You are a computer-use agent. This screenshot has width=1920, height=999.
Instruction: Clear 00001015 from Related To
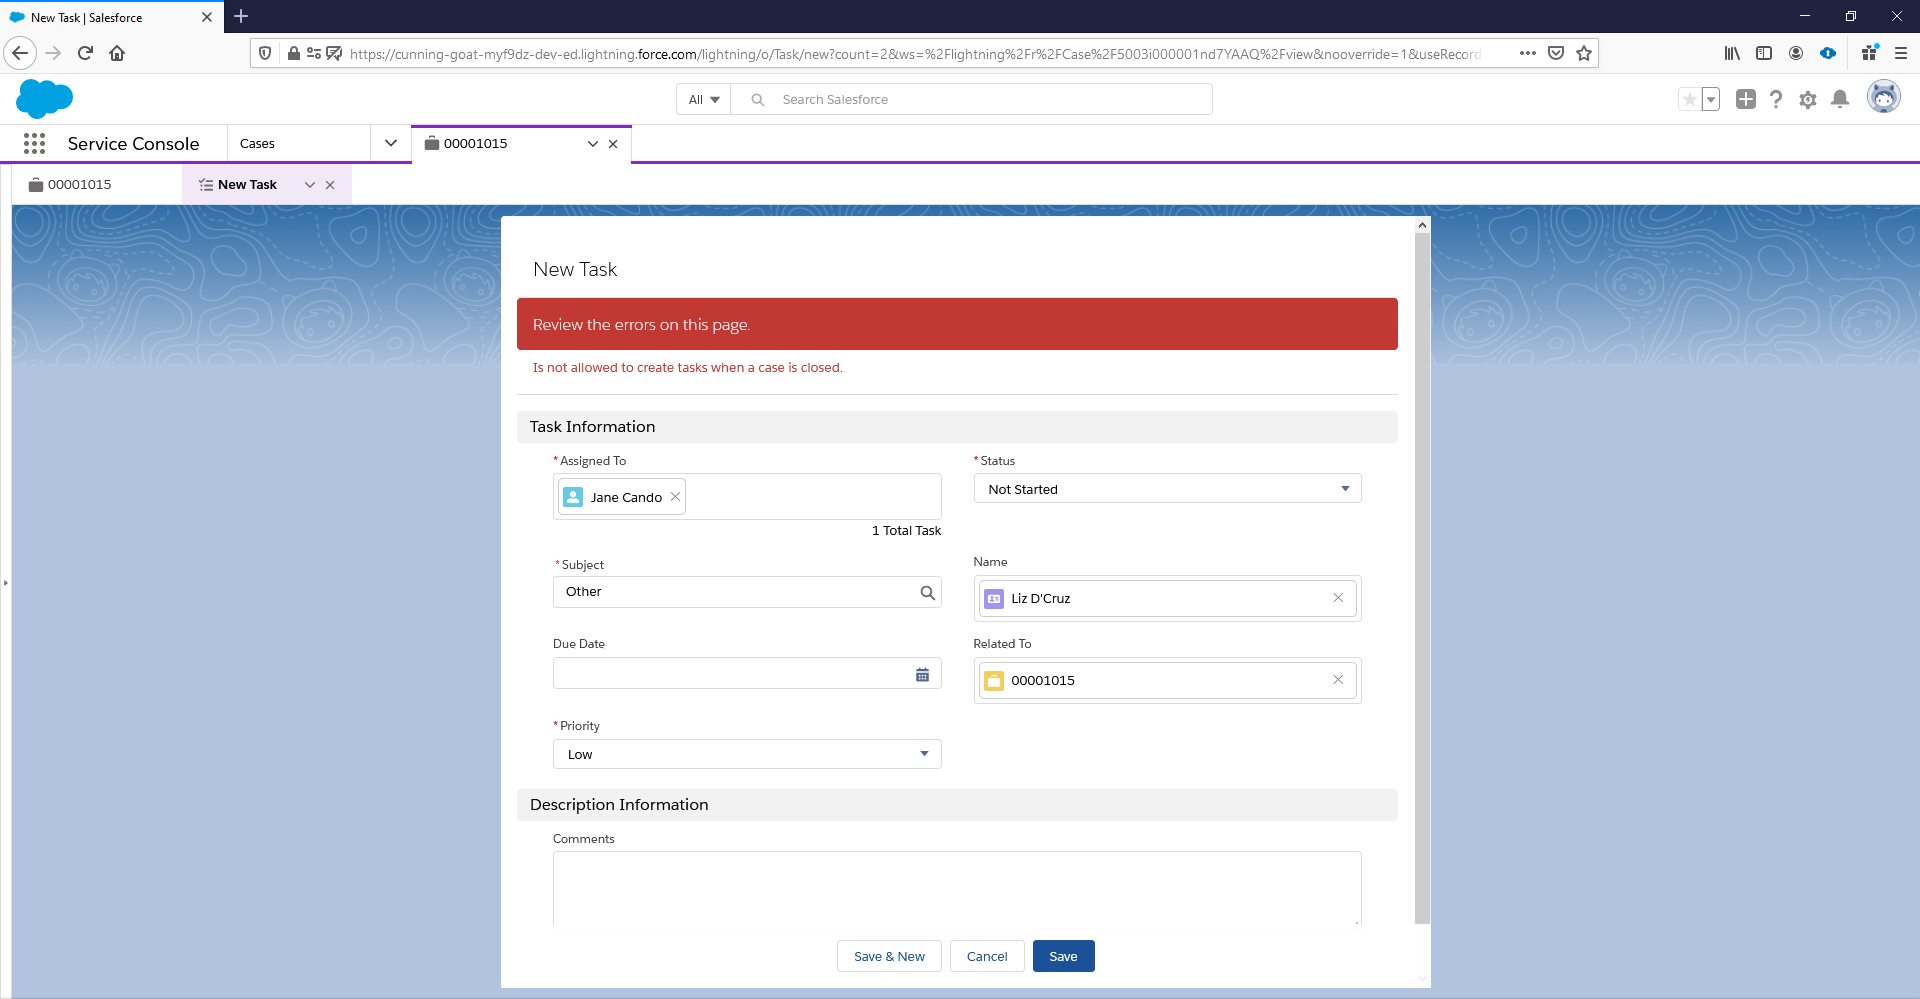pyautogui.click(x=1338, y=680)
